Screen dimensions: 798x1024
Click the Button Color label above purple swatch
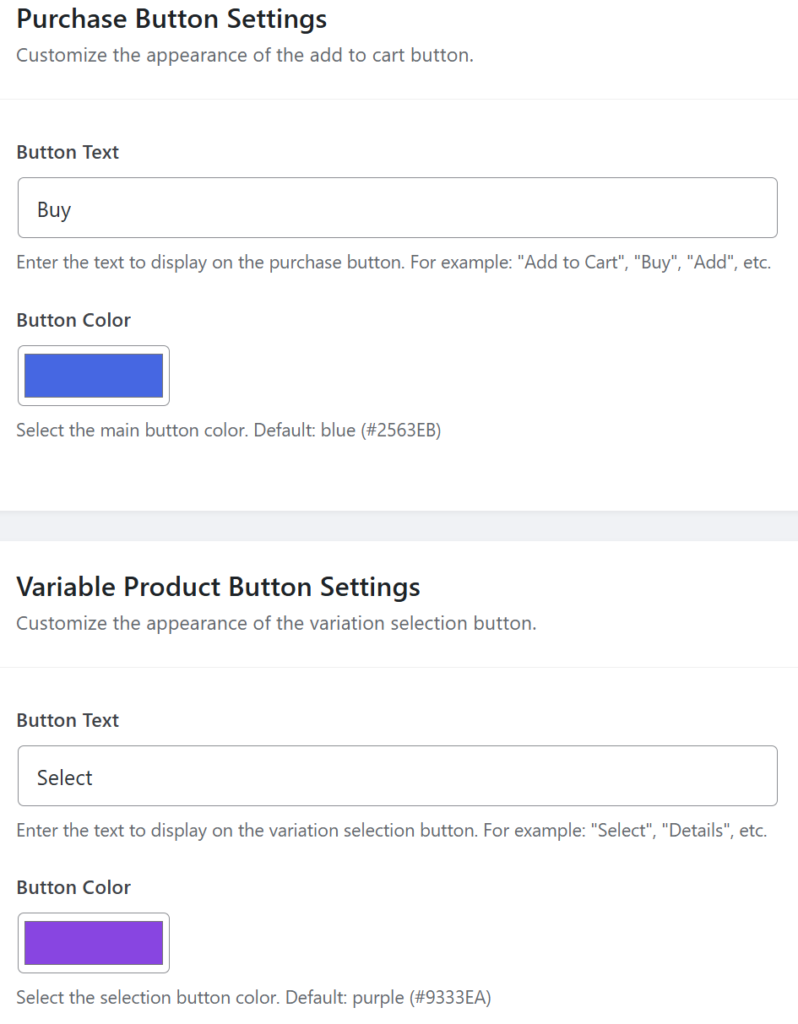[74, 887]
